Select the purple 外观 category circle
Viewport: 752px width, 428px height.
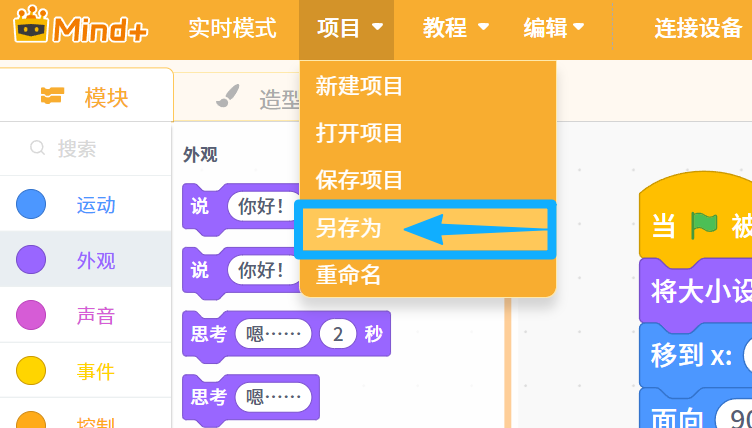pyautogui.click(x=31, y=260)
